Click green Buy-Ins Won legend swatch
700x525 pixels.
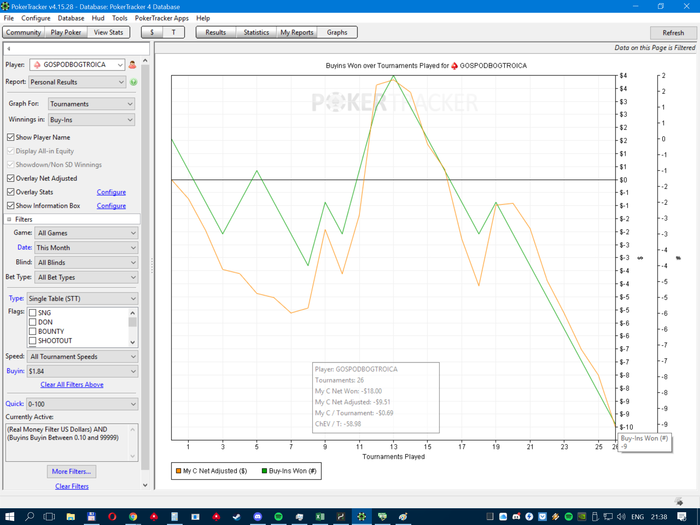coord(264,471)
